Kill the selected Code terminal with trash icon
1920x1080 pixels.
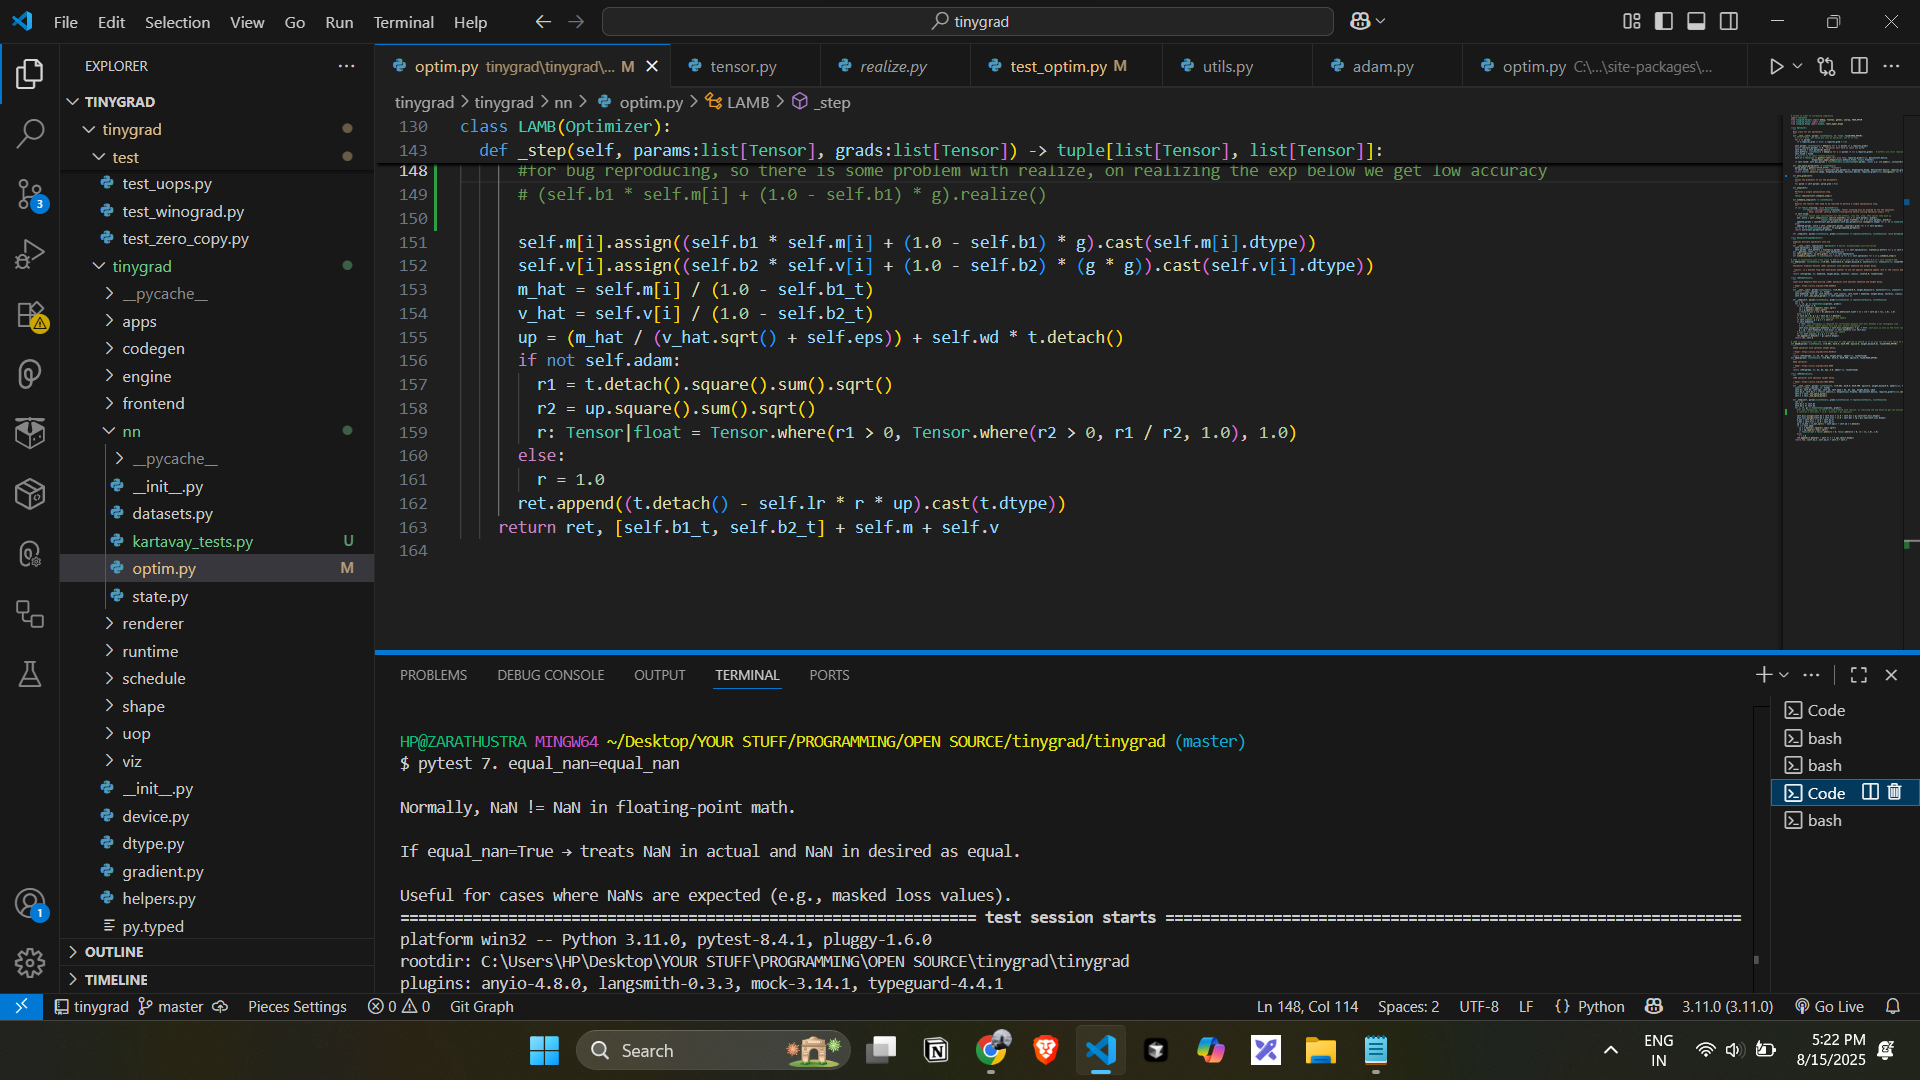[x=1894, y=792]
